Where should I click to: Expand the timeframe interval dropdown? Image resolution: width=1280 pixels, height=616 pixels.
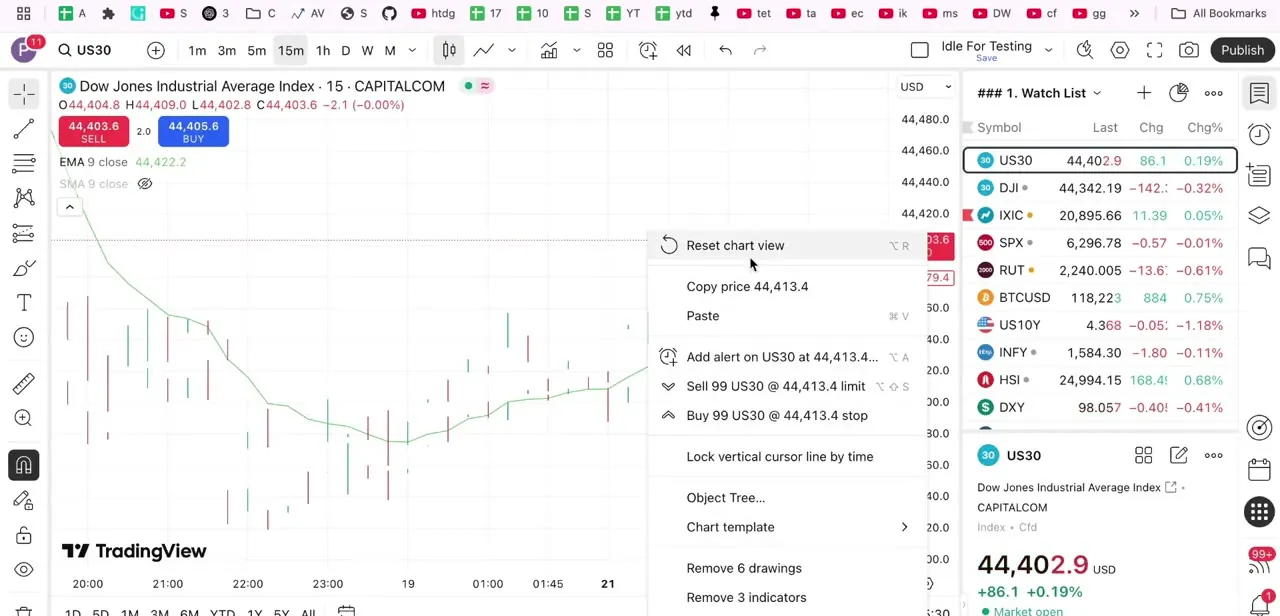point(412,50)
